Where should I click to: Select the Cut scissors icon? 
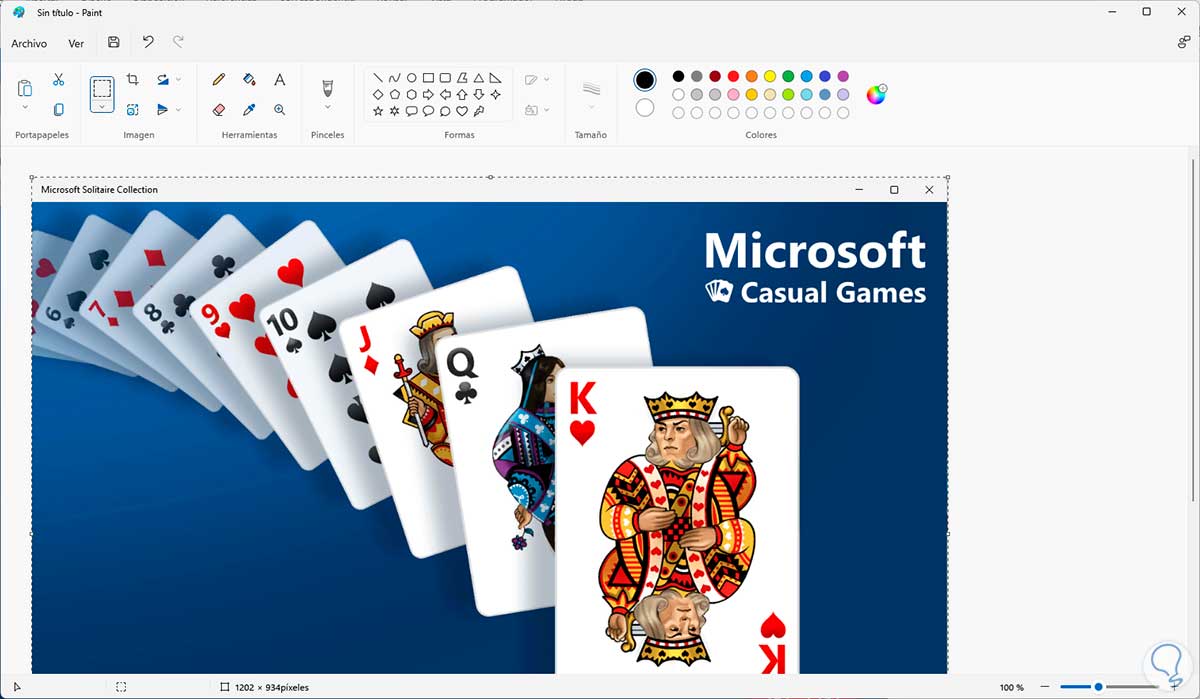pos(58,79)
